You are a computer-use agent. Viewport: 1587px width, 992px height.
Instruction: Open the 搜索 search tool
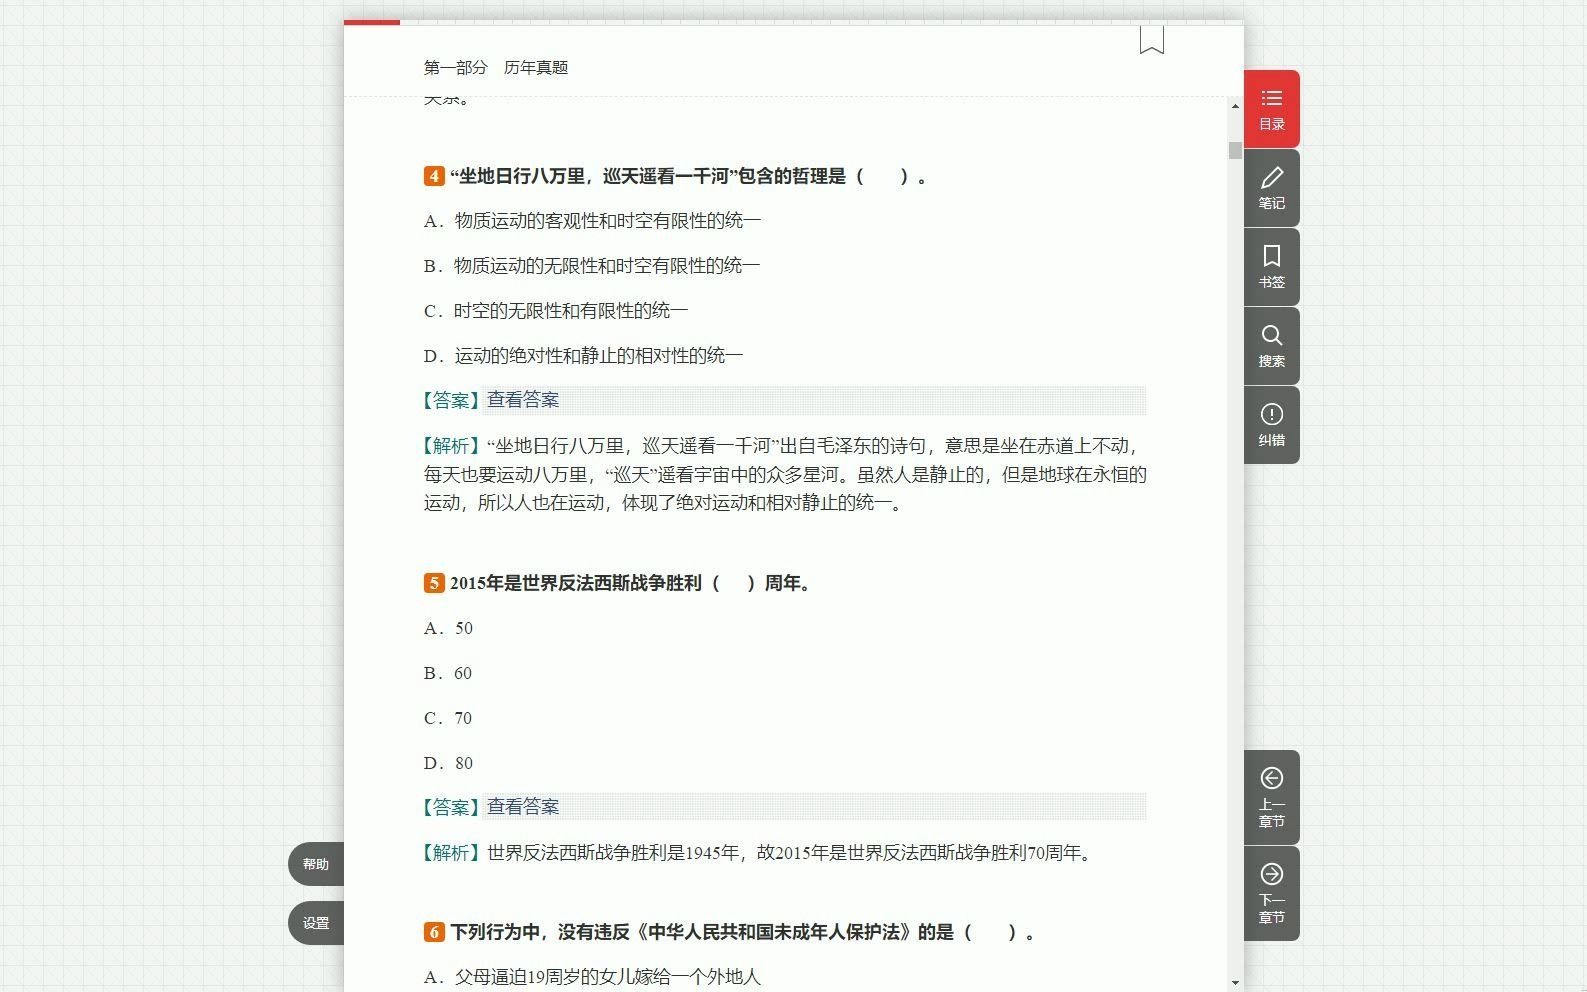[x=1271, y=346]
